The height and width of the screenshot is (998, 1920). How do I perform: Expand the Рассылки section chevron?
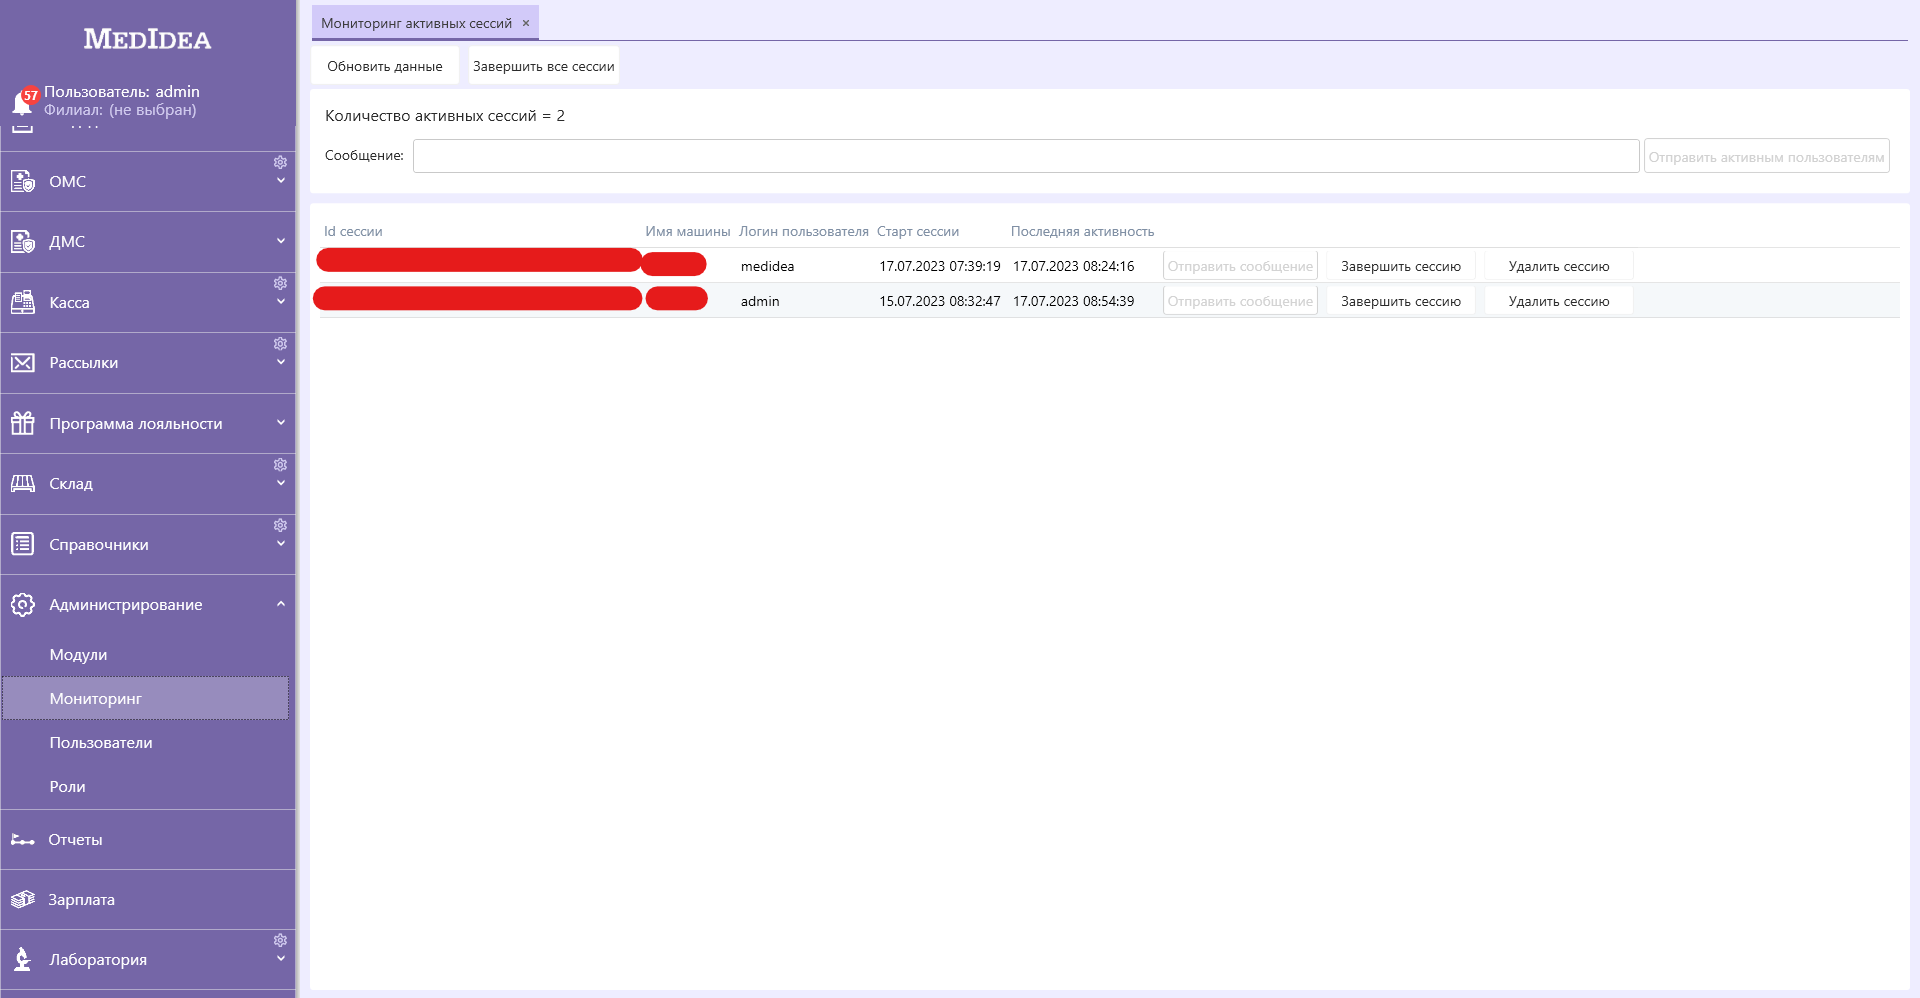click(x=281, y=362)
